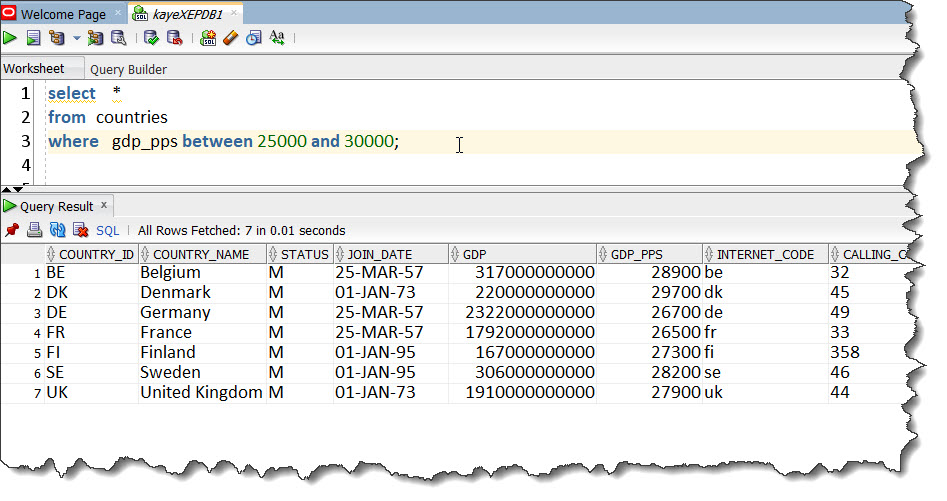Sort by the COUNTRY_NAME column header

[201, 255]
